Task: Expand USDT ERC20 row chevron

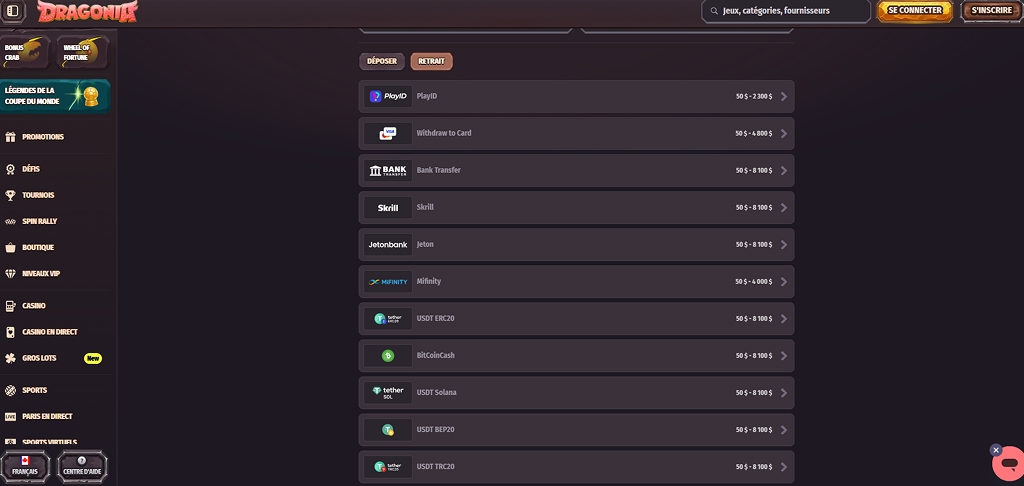Action: click(784, 319)
